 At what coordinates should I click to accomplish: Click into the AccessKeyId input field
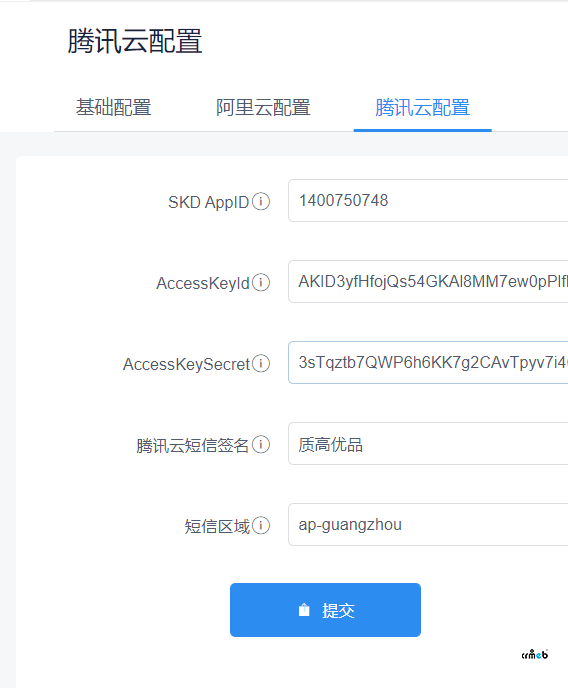(x=428, y=281)
